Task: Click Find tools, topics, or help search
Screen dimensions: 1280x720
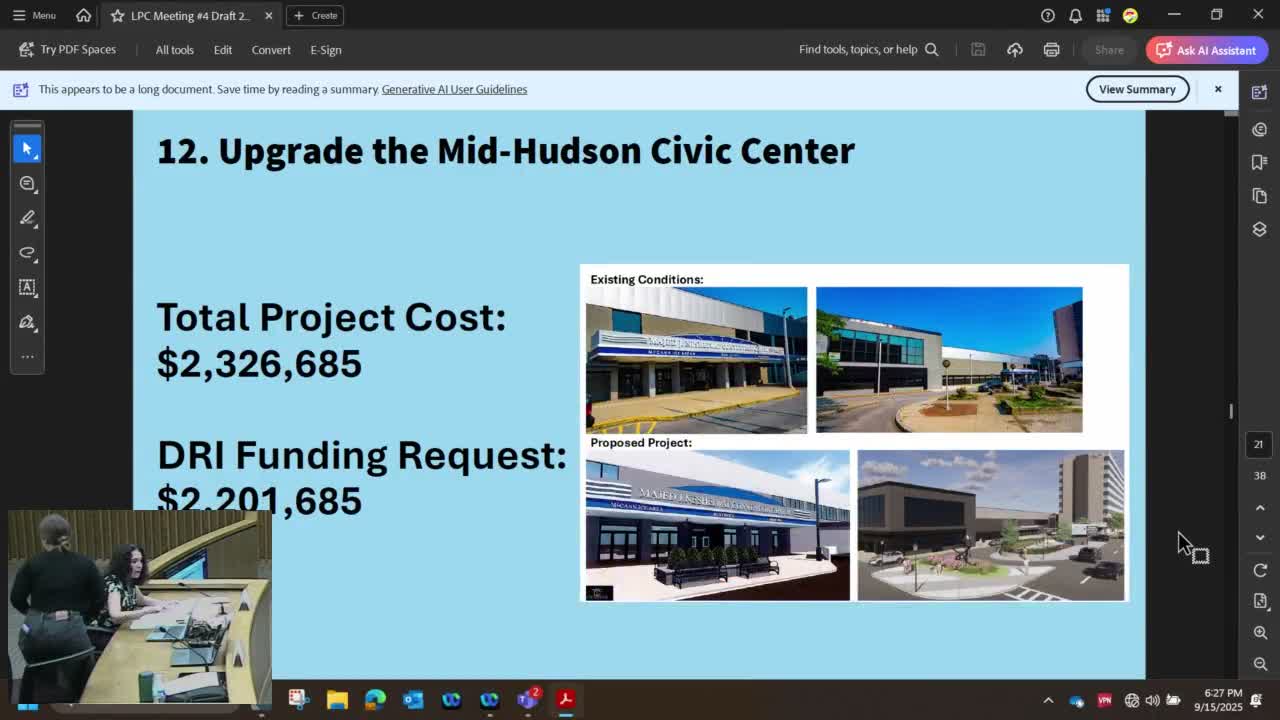Action: click(868, 50)
